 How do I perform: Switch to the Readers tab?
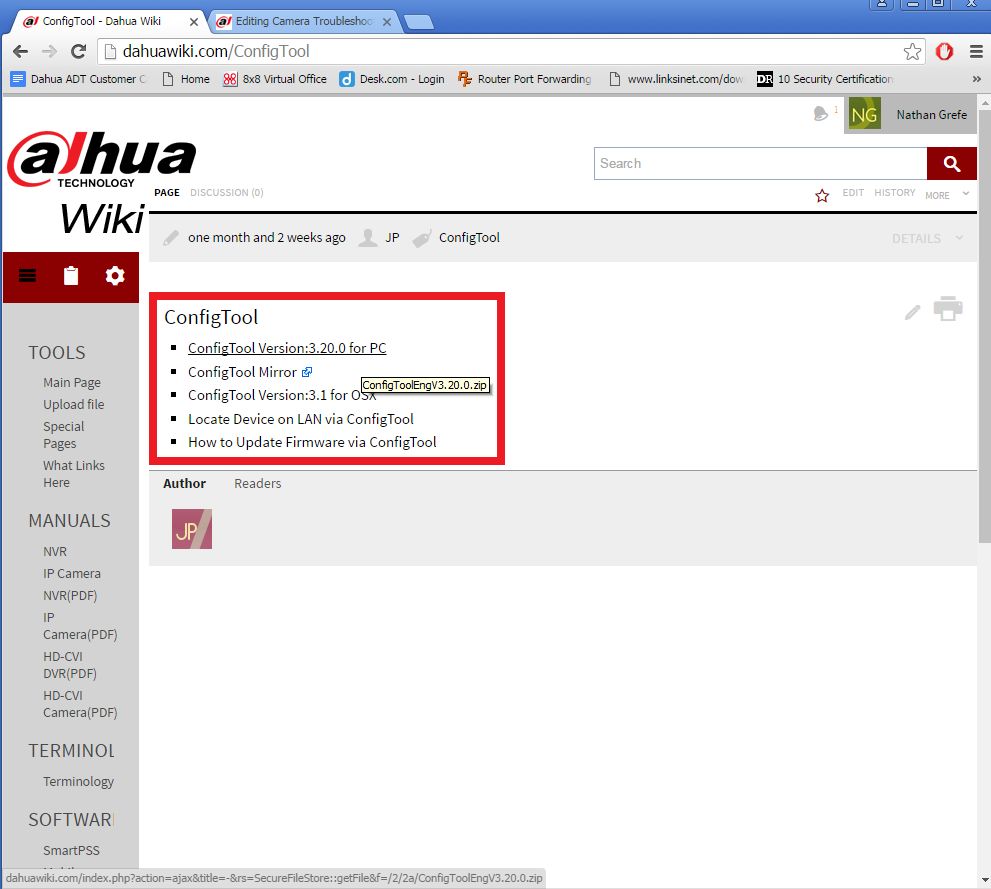click(x=257, y=483)
